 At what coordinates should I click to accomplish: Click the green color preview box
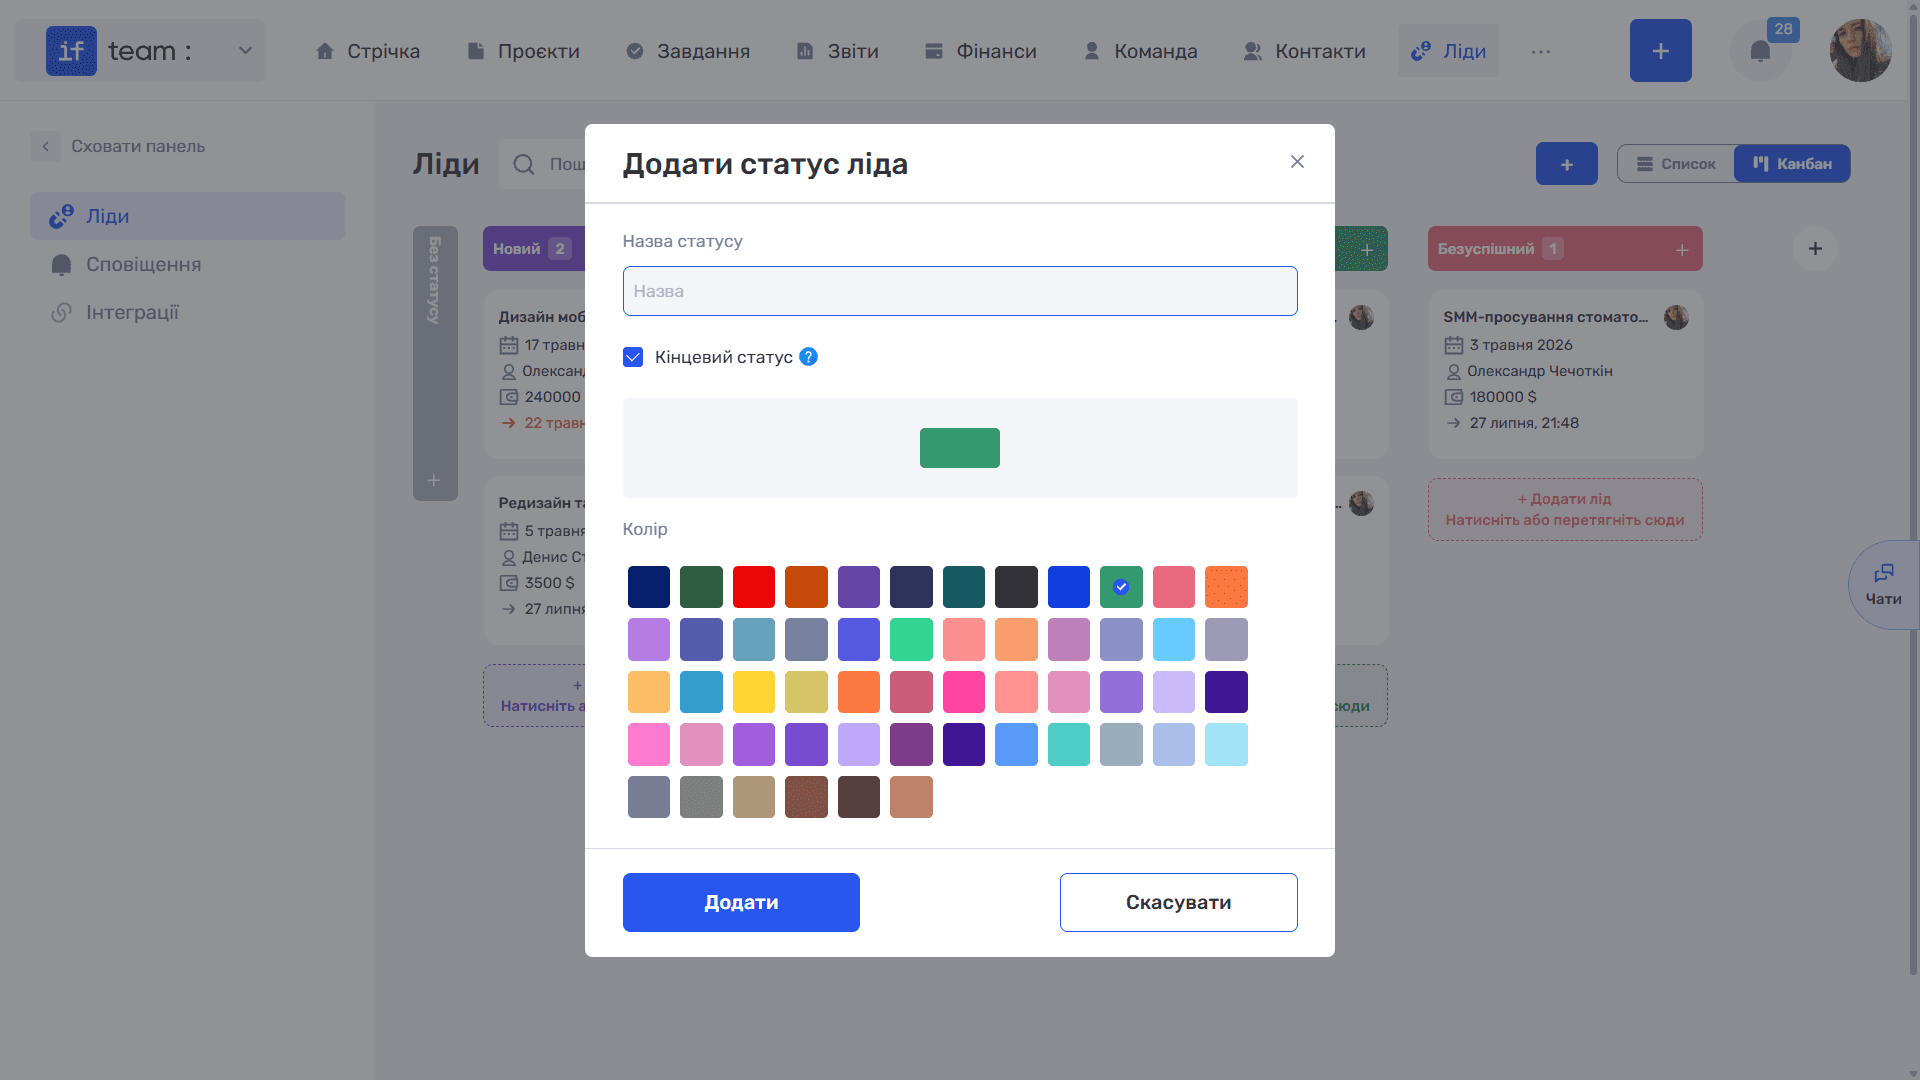[960, 448]
